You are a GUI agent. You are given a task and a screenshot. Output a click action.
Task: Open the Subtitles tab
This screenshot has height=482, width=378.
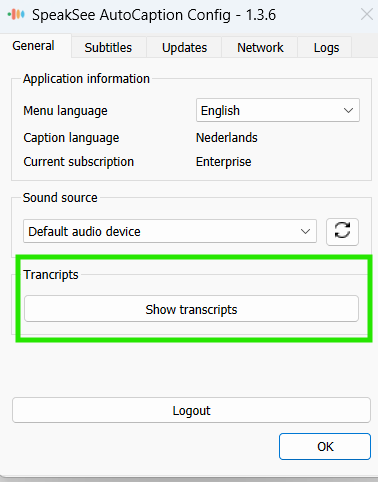pyautogui.click(x=108, y=48)
